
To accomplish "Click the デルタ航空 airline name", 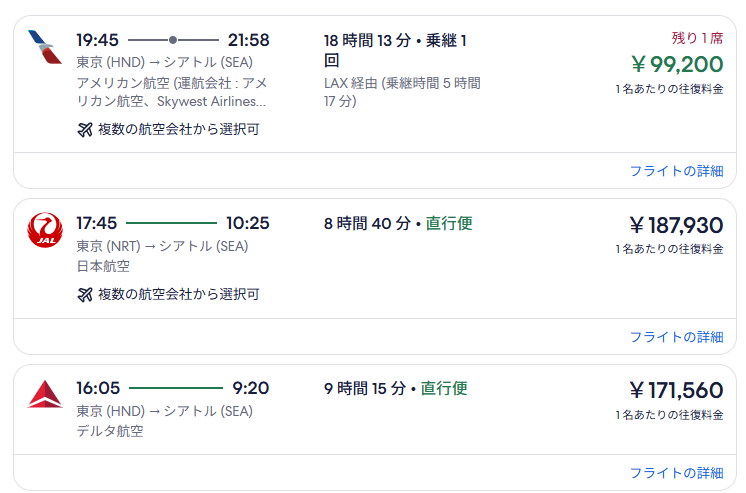I will 110,431.
